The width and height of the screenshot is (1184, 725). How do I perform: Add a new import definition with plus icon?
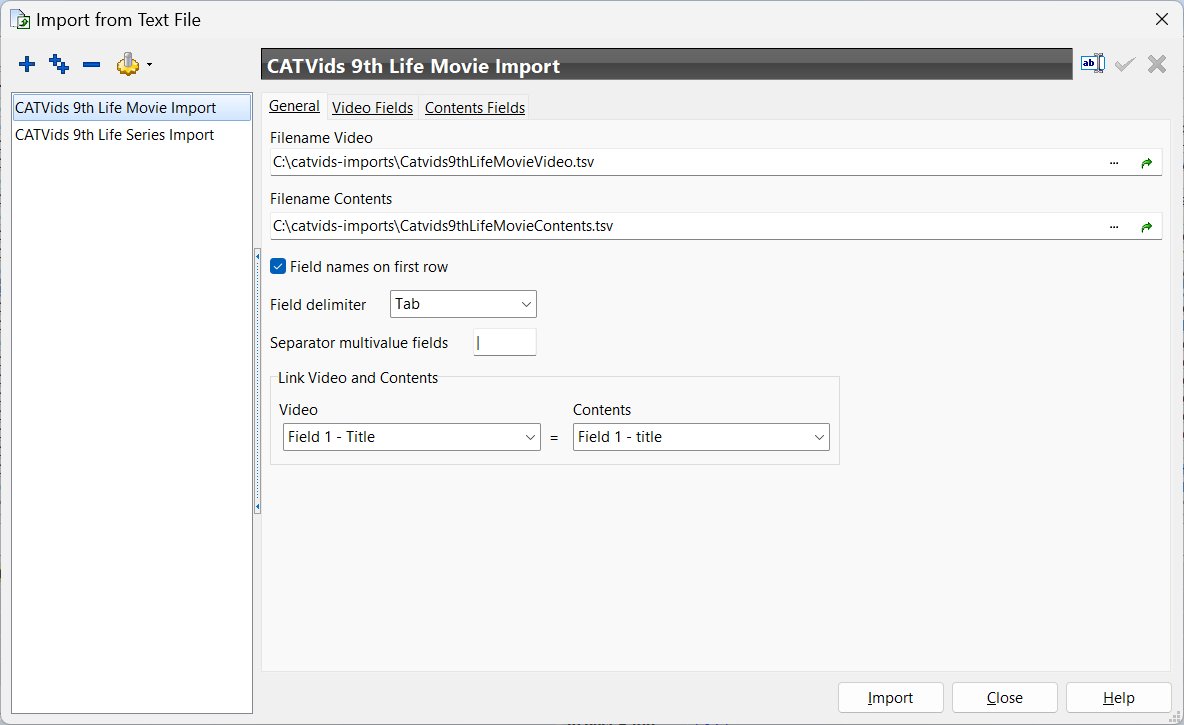27,65
